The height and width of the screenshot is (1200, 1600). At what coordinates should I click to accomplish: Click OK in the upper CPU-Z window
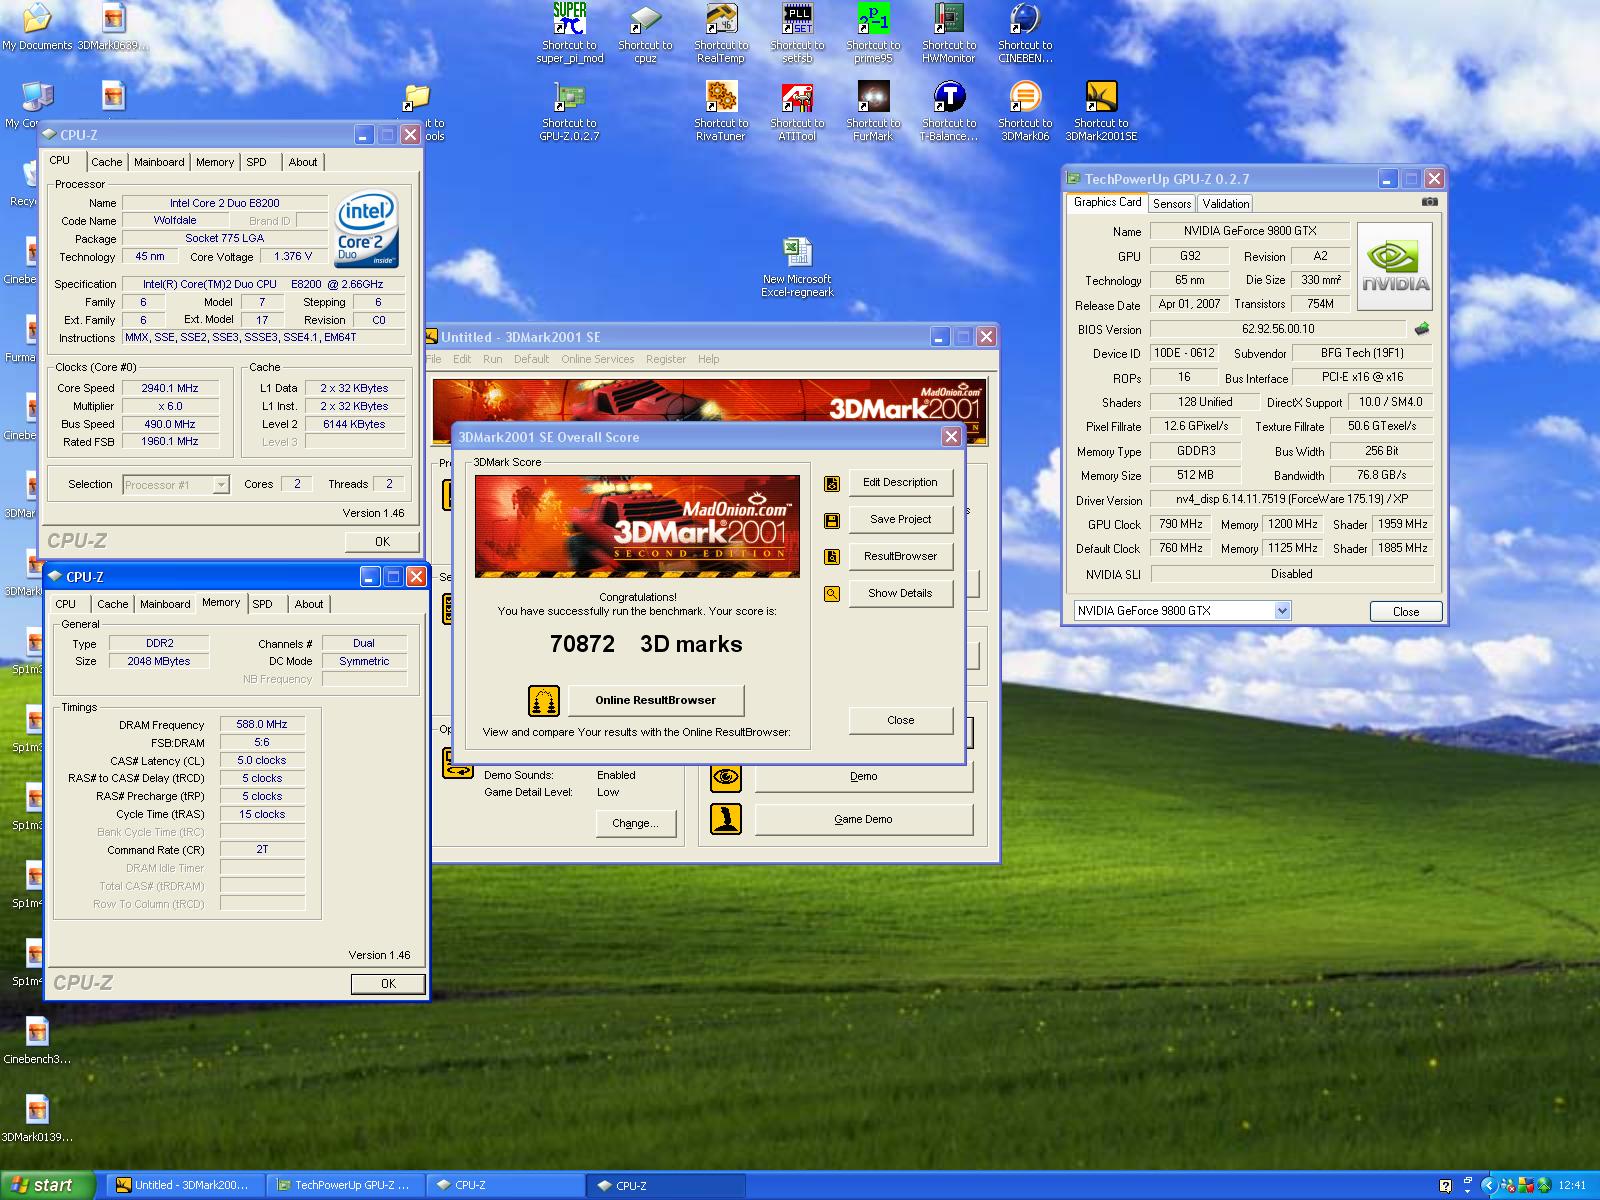pyautogui.click(x=382, y=541)
